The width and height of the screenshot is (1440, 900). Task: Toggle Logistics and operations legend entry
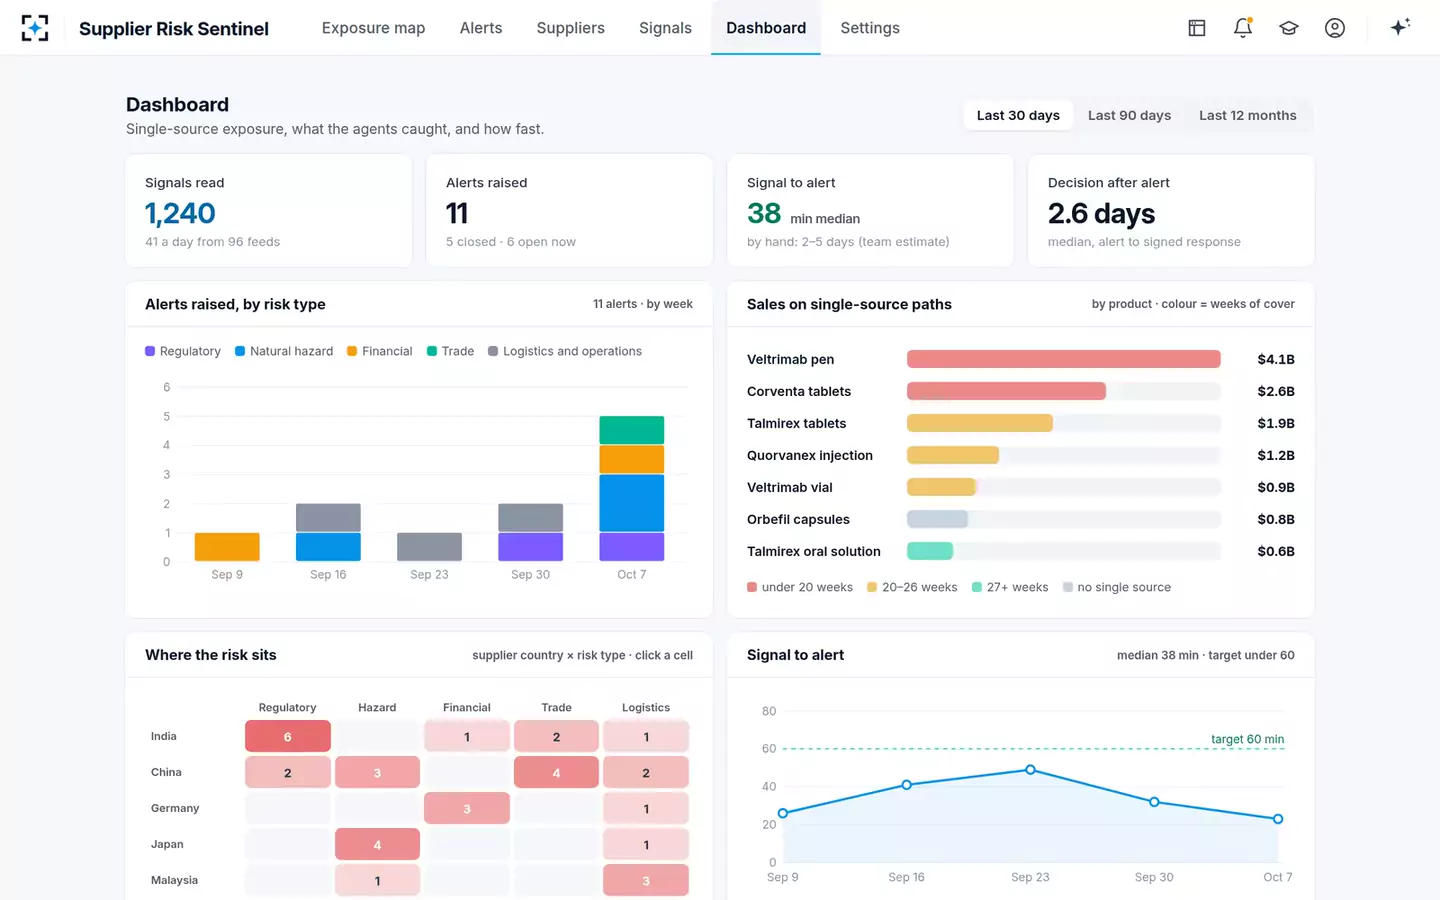pyautogui.click(x=565, y=351)
